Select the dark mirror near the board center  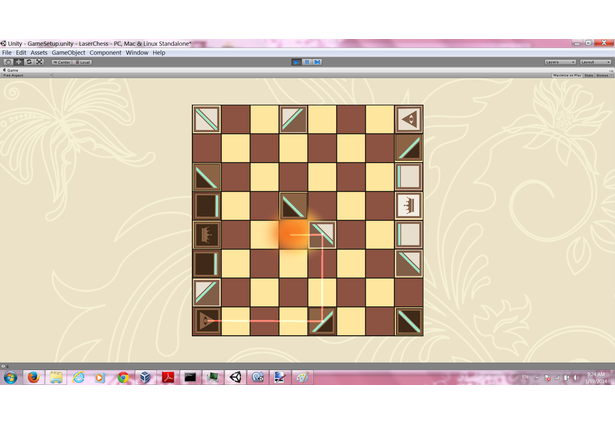pos(293,206)
